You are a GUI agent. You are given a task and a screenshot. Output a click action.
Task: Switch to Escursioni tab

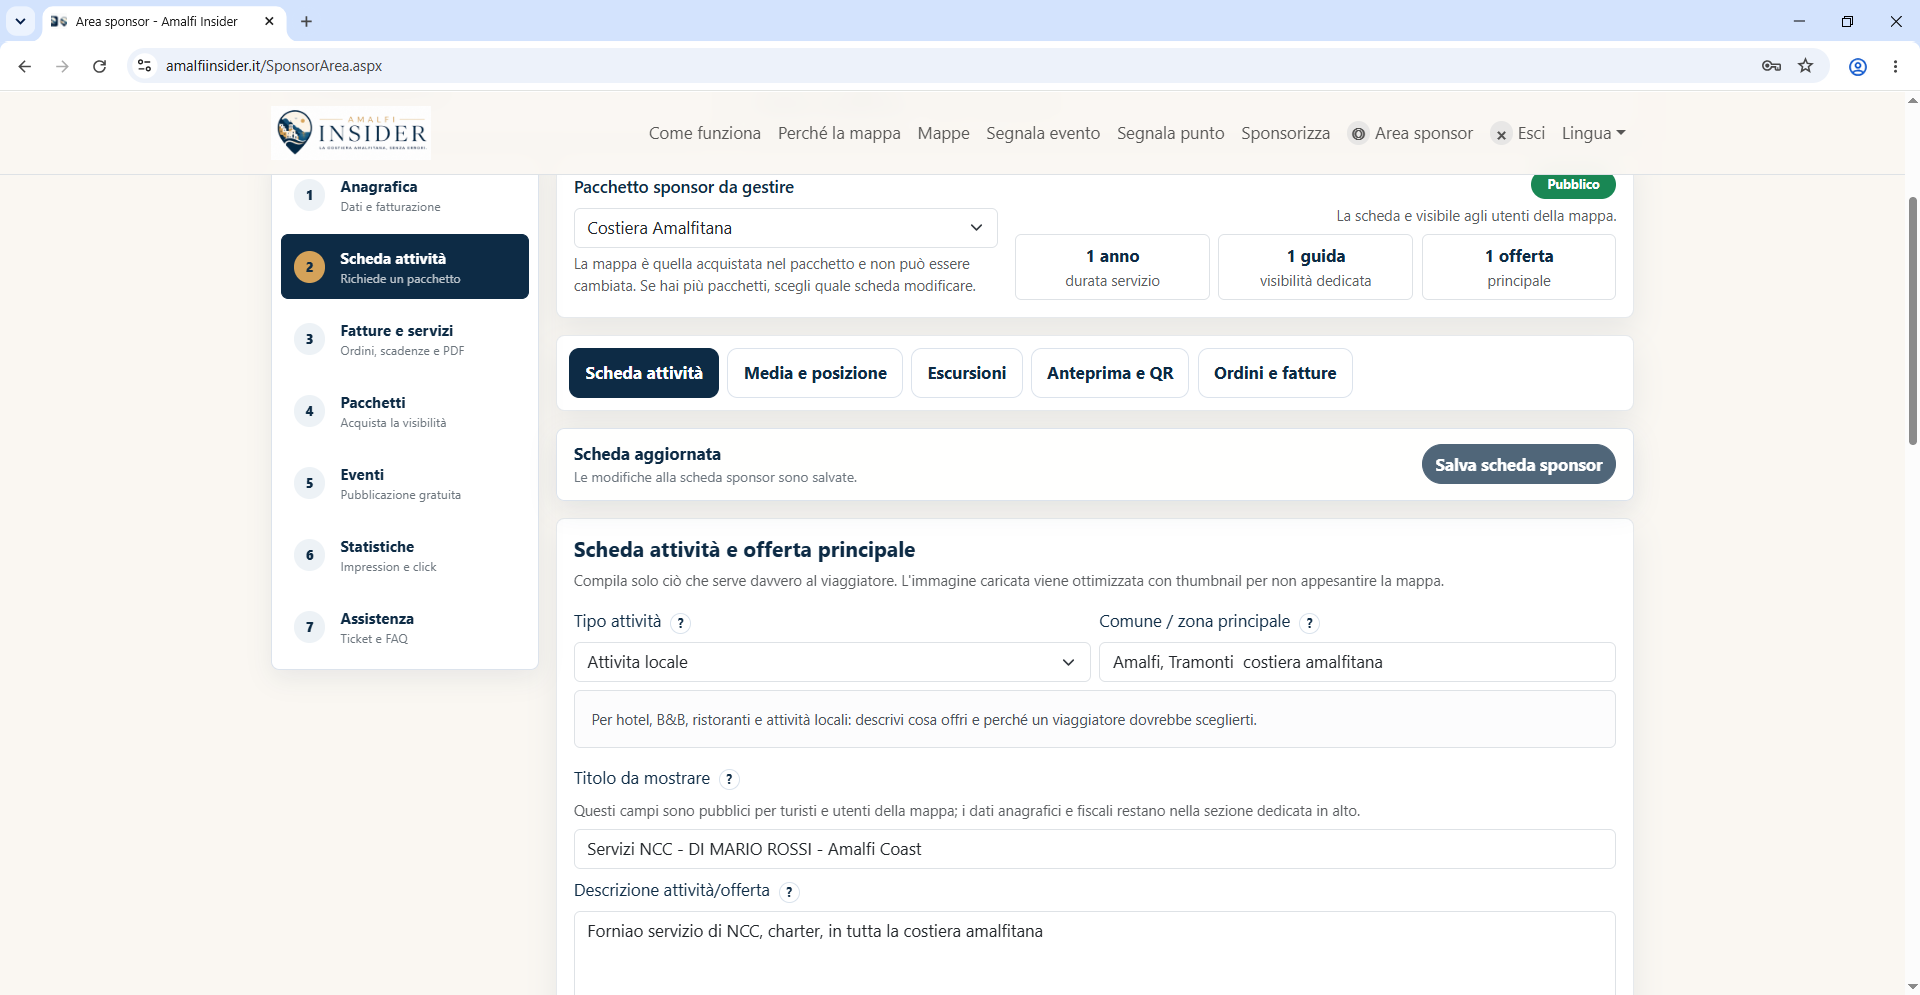click(967, 373)
